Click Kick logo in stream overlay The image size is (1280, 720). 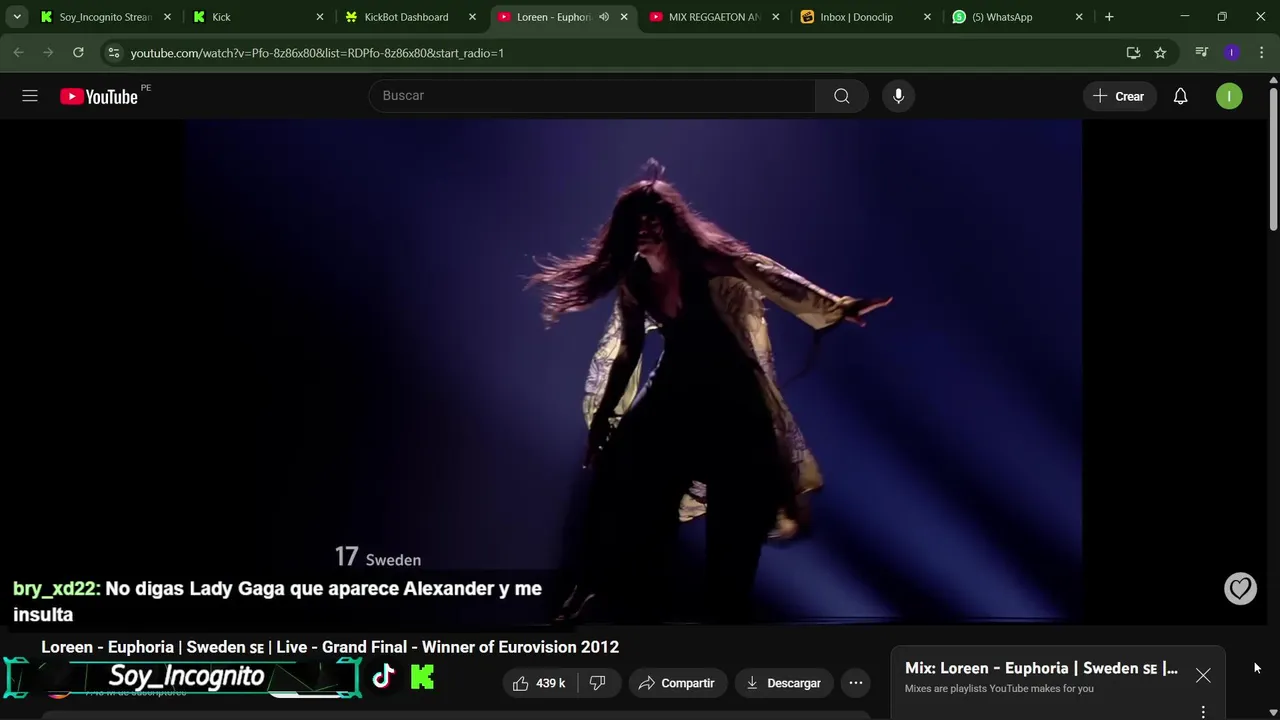tap(423, 677)
